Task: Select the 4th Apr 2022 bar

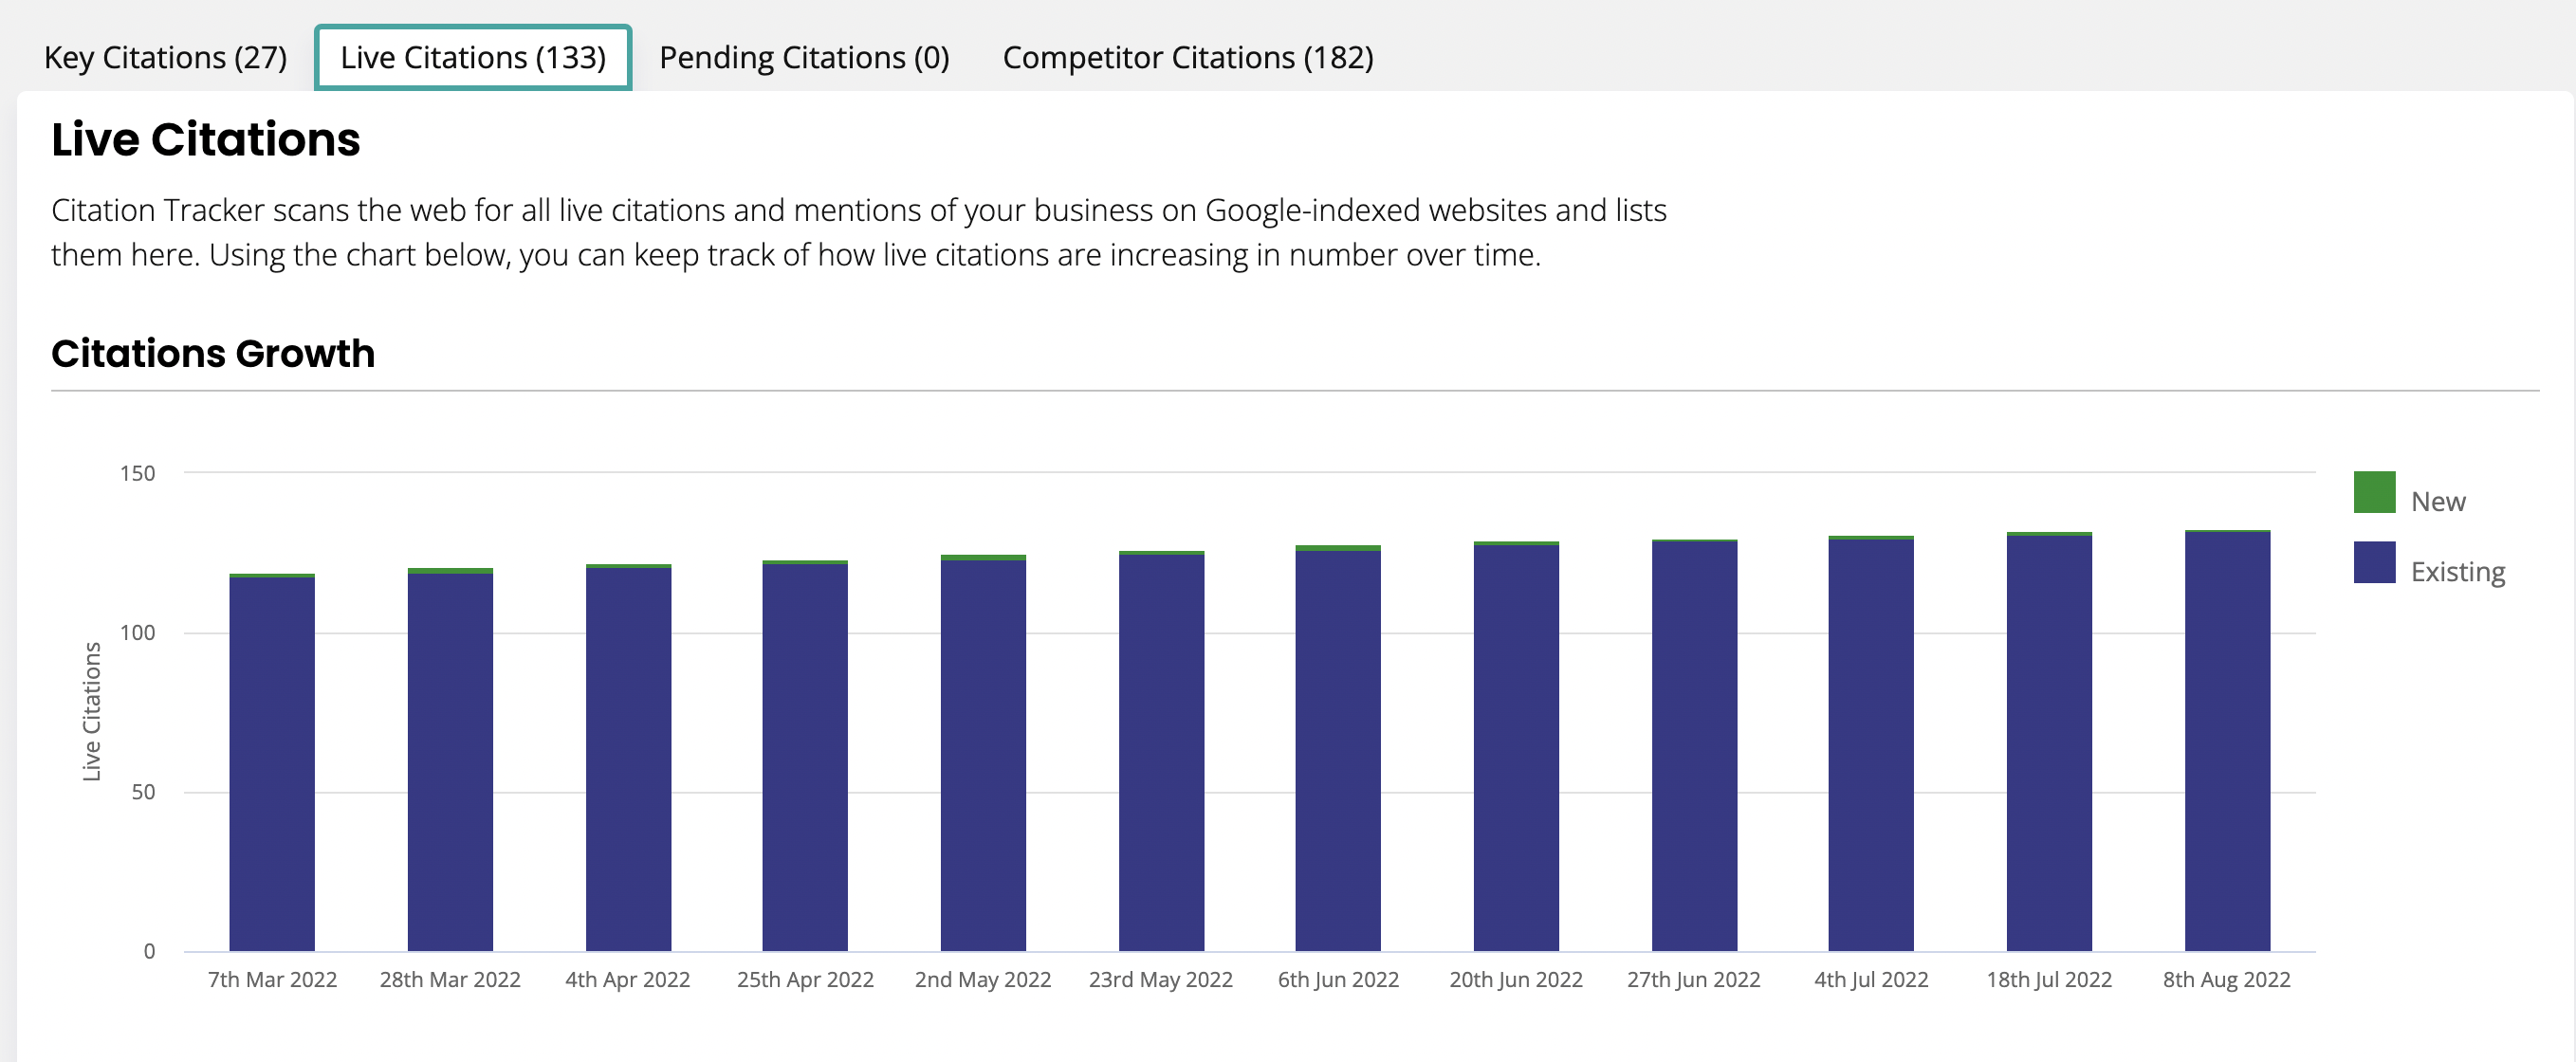Action: point(628,757)
